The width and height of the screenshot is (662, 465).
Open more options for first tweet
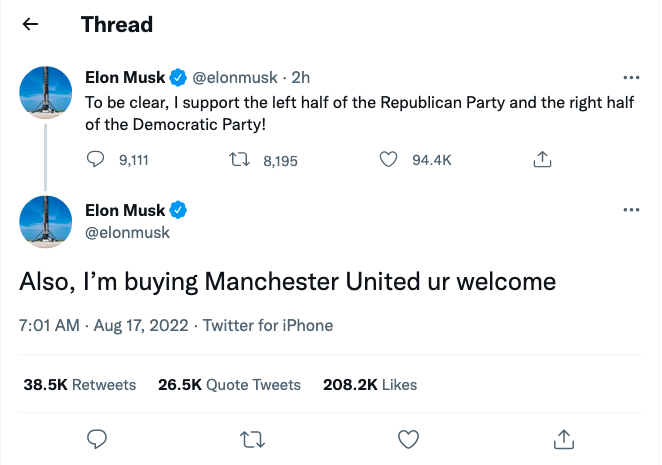[630, 77]
